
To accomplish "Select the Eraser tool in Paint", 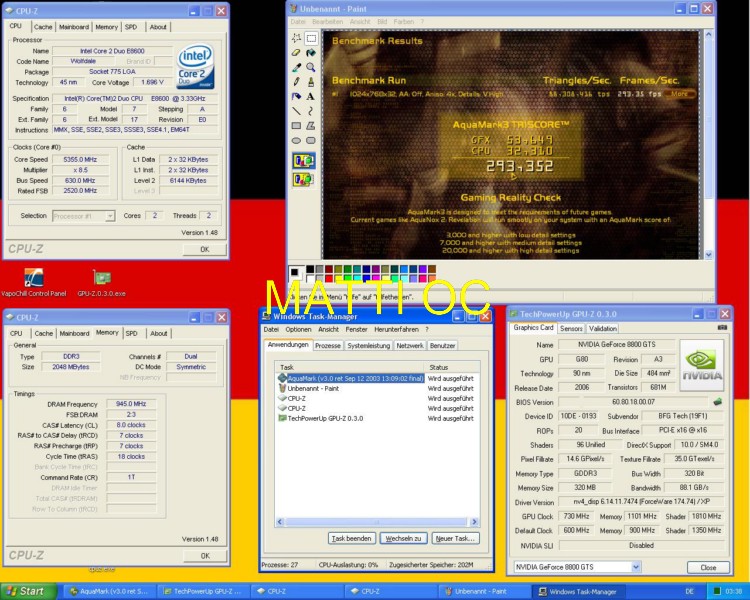I will pyautogui.click(x=297, y=53).
